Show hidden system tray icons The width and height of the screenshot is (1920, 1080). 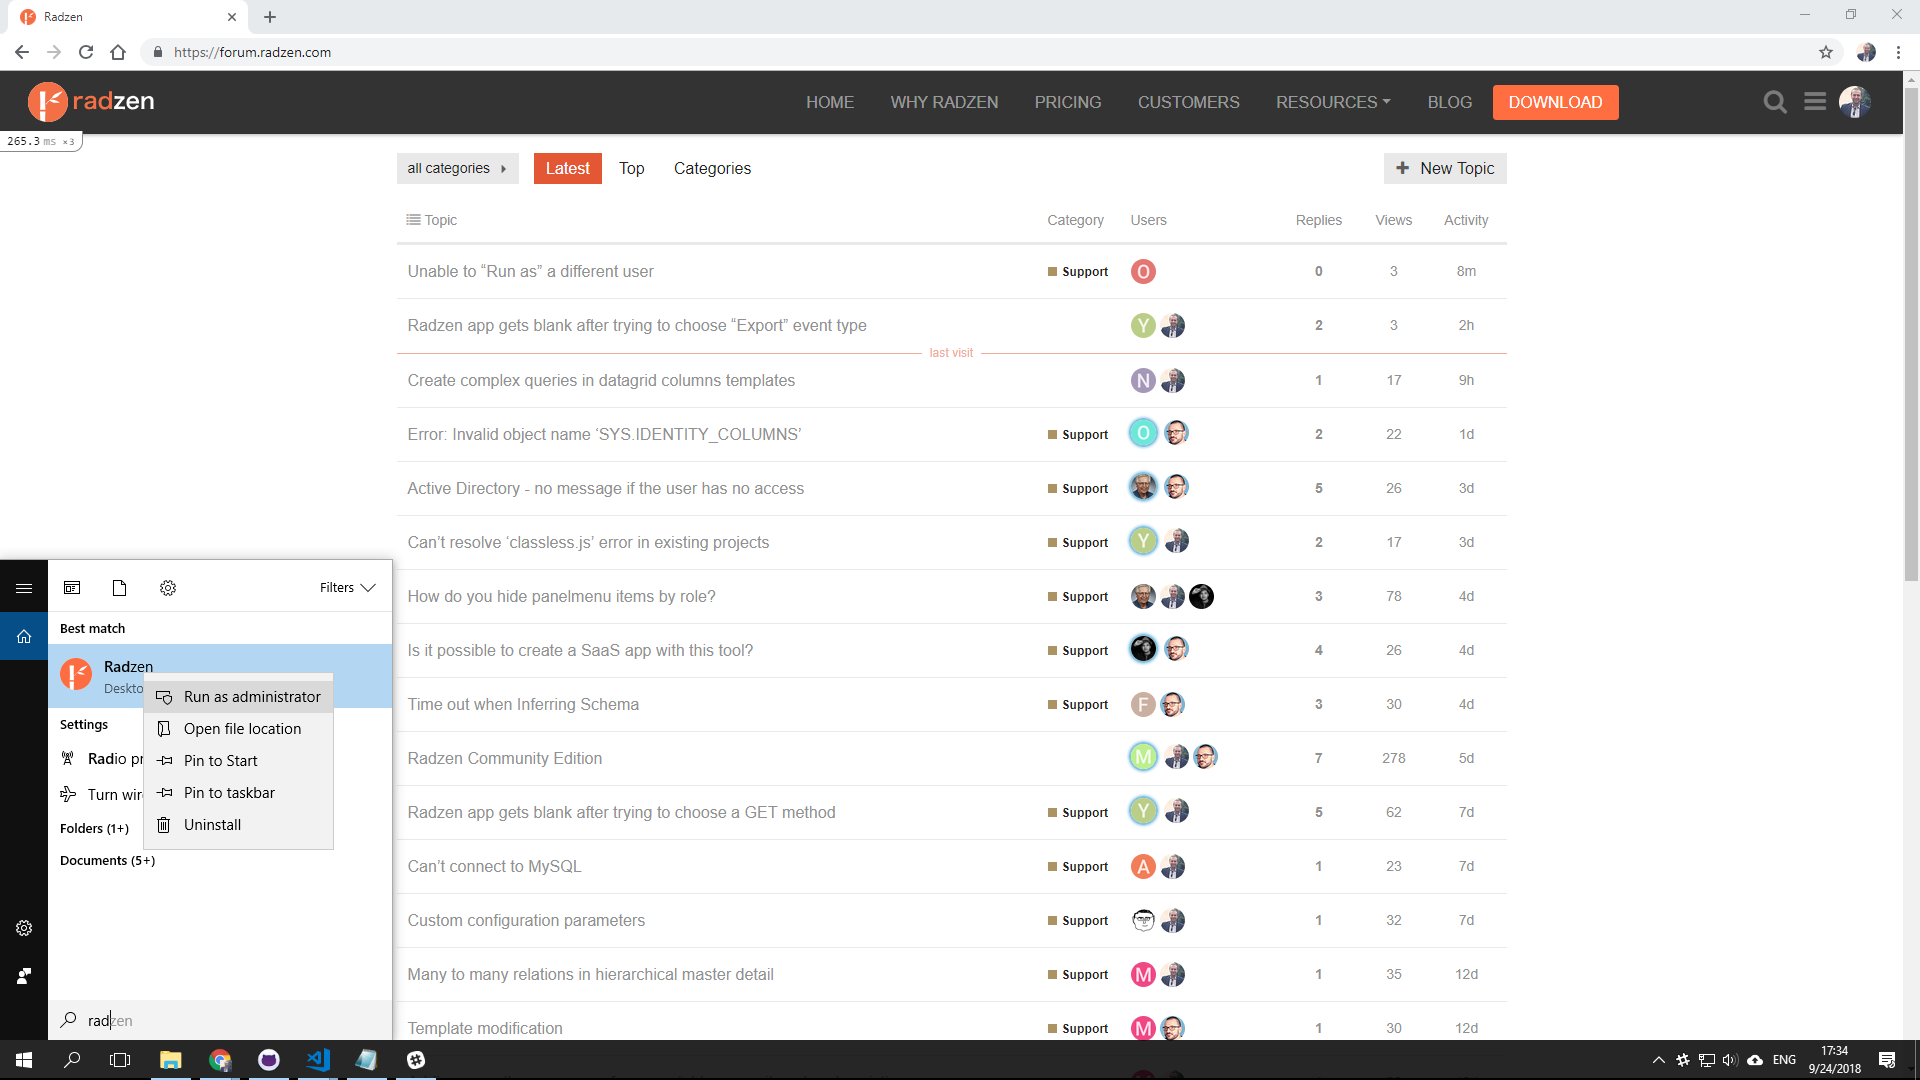[x=1659, y=1060]
